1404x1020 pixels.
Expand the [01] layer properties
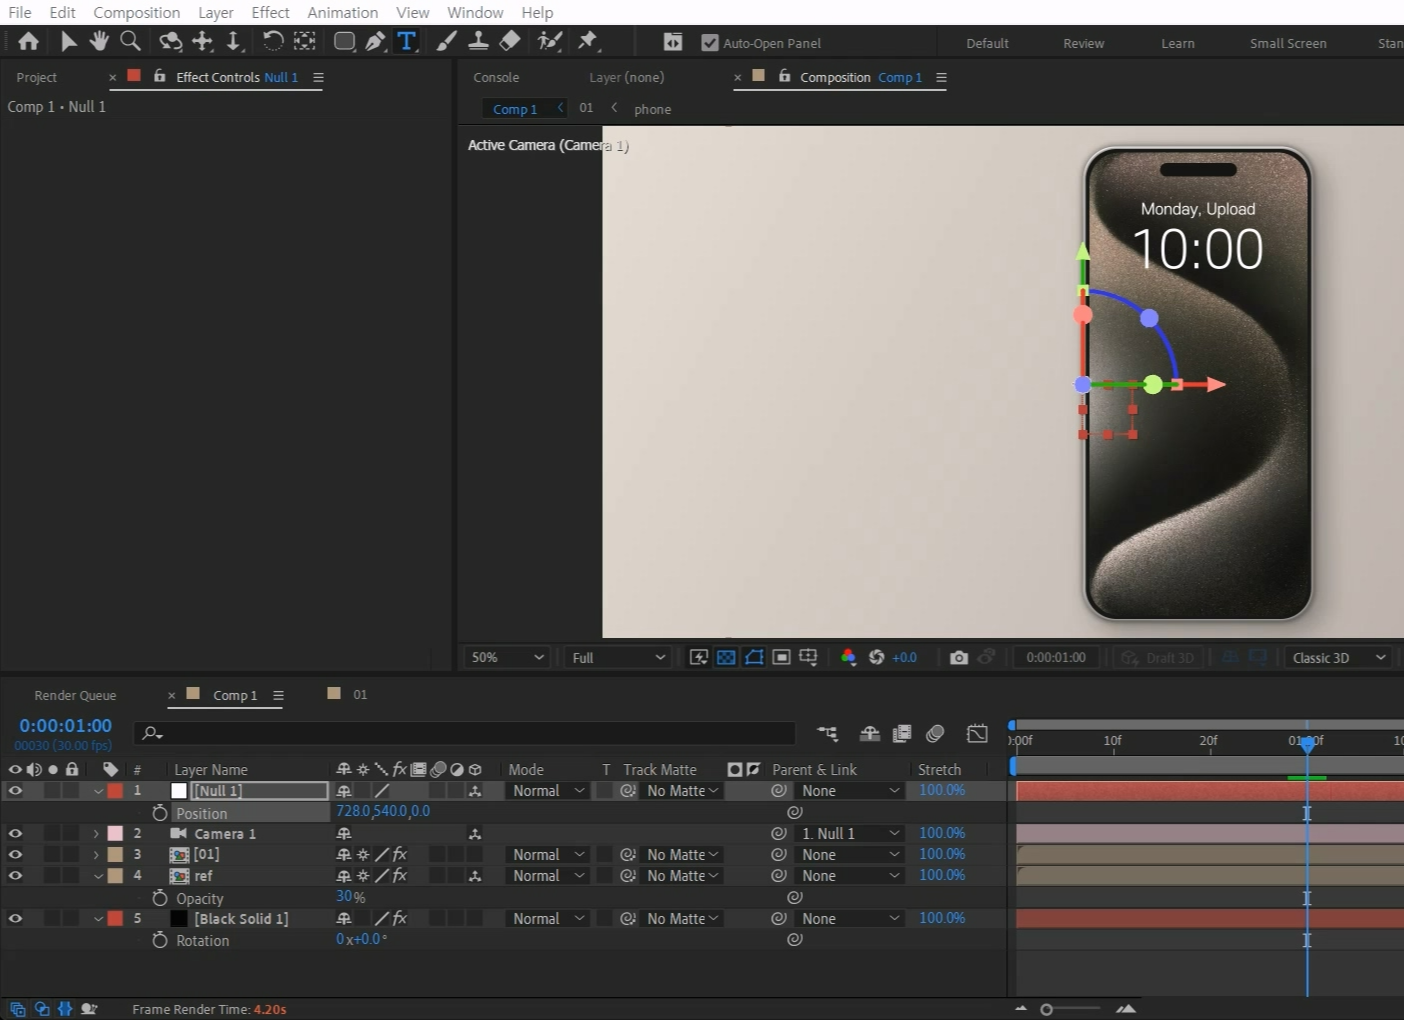click(x=96, y=854)
